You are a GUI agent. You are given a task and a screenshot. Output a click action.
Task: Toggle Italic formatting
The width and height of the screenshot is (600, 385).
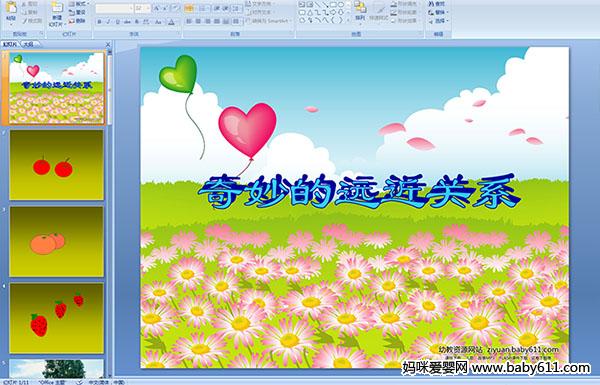[x=108, y=22]
